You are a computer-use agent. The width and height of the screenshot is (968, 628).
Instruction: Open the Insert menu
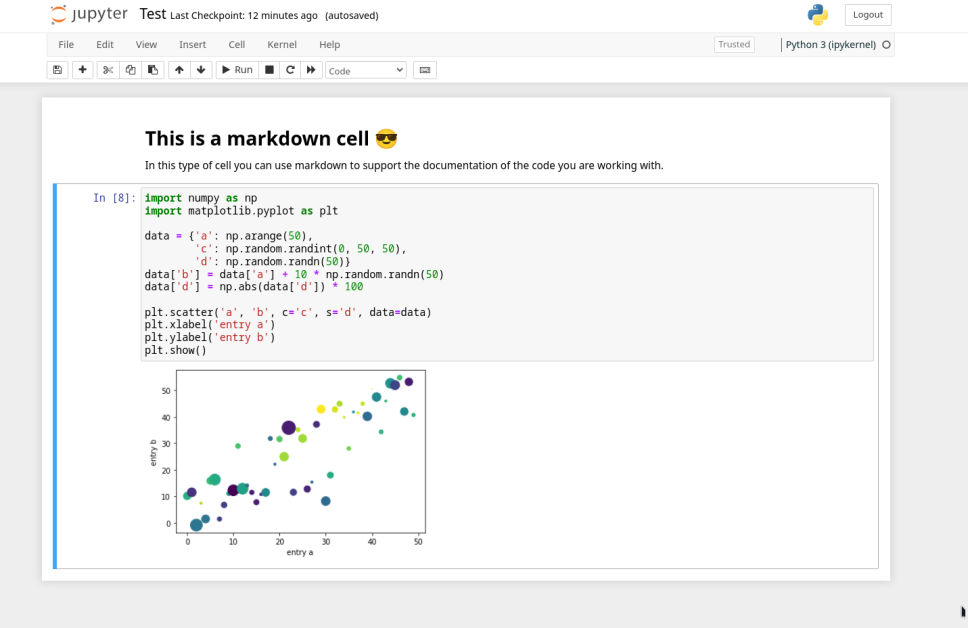[x=193, y=44]
